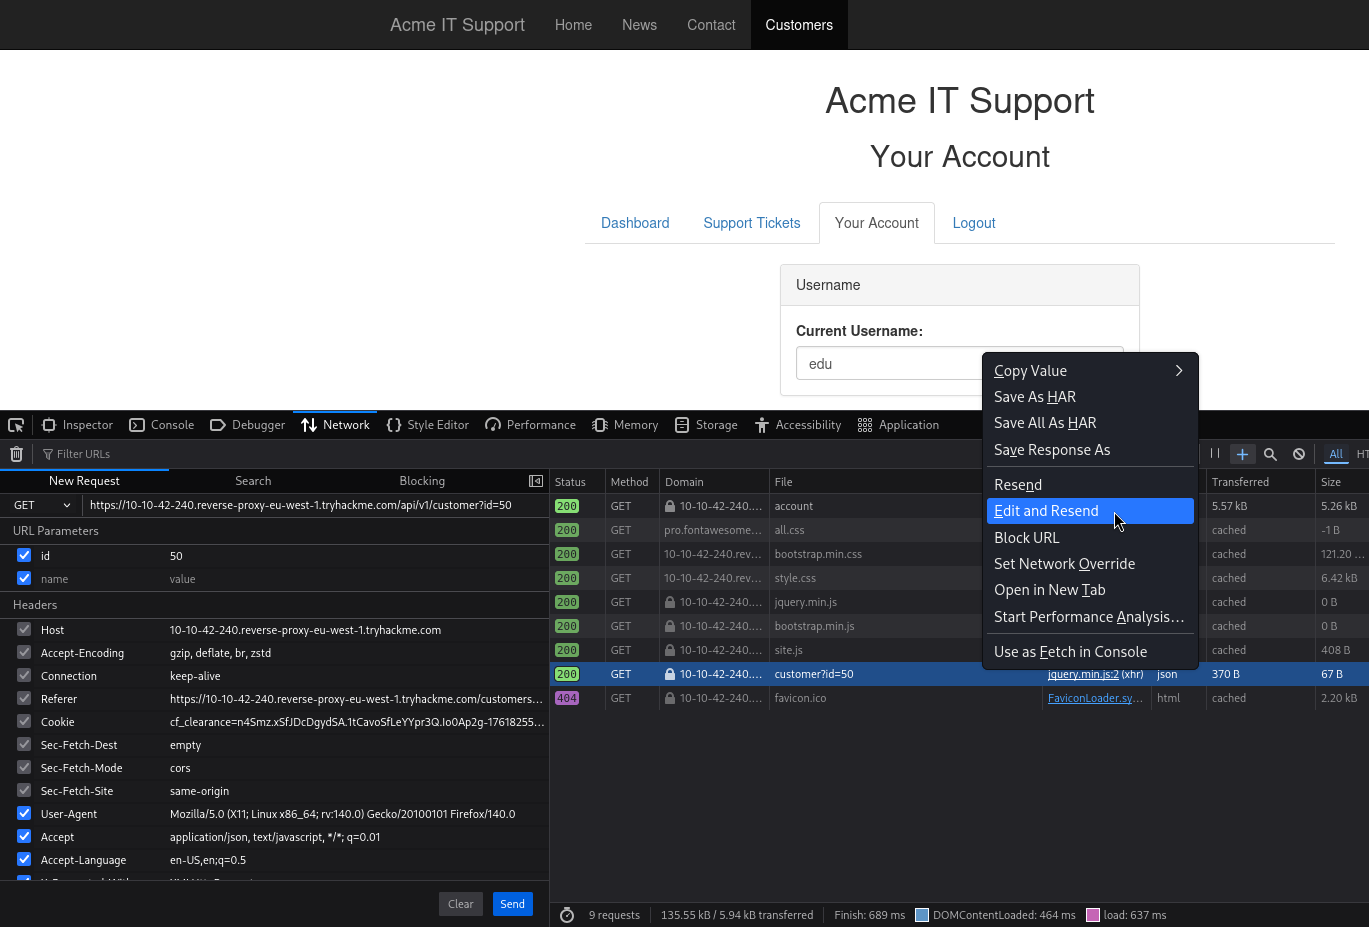1369x927 pixels.
Task: Click the plus new request icon
Action: [x=1242, y=454]
